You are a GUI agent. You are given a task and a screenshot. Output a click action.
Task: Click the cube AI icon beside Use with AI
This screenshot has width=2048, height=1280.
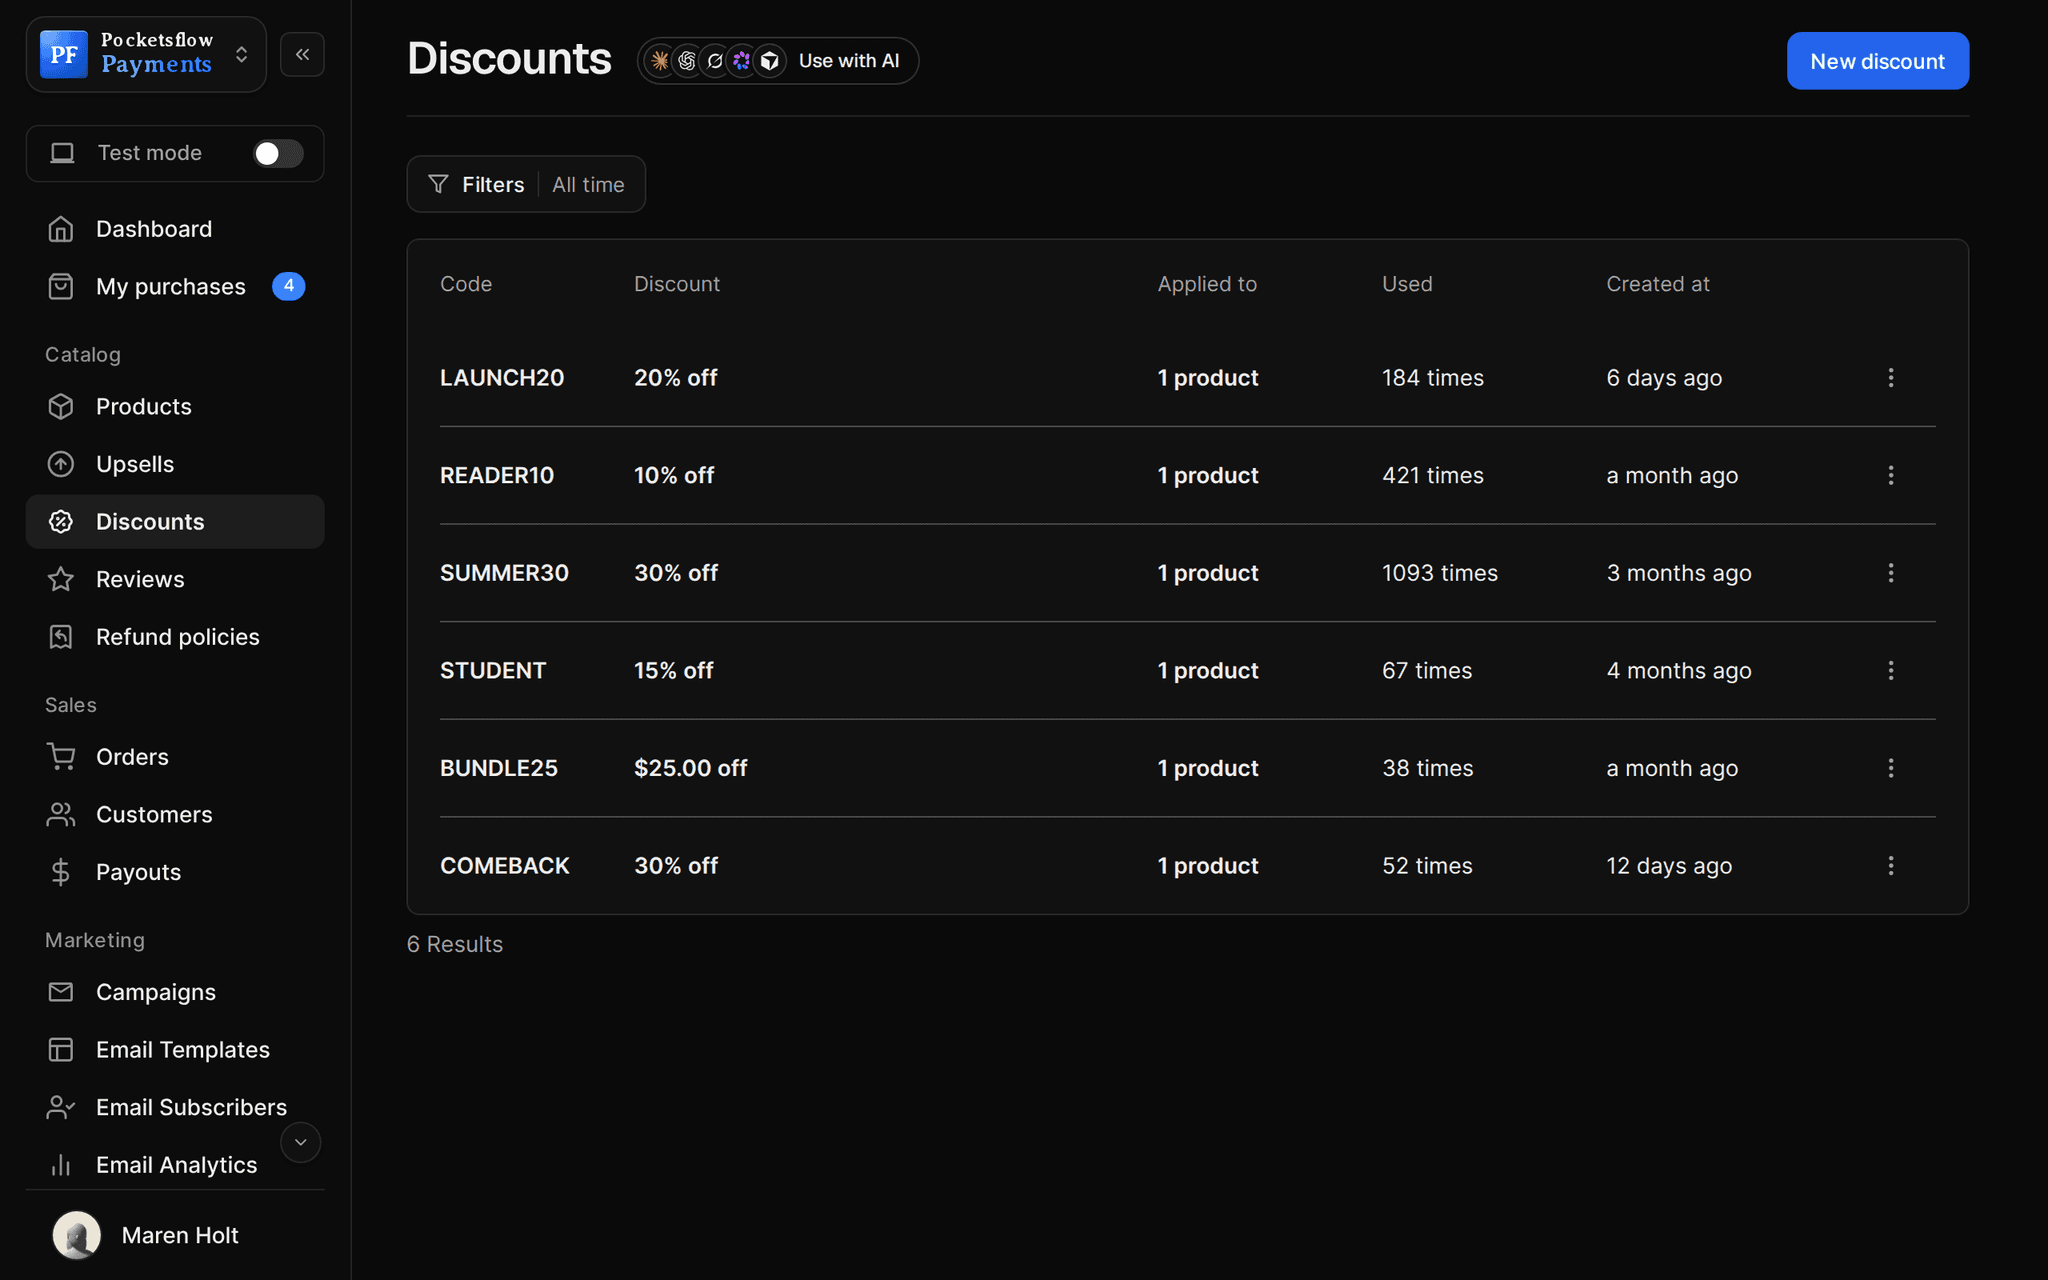tap(770, 61)
